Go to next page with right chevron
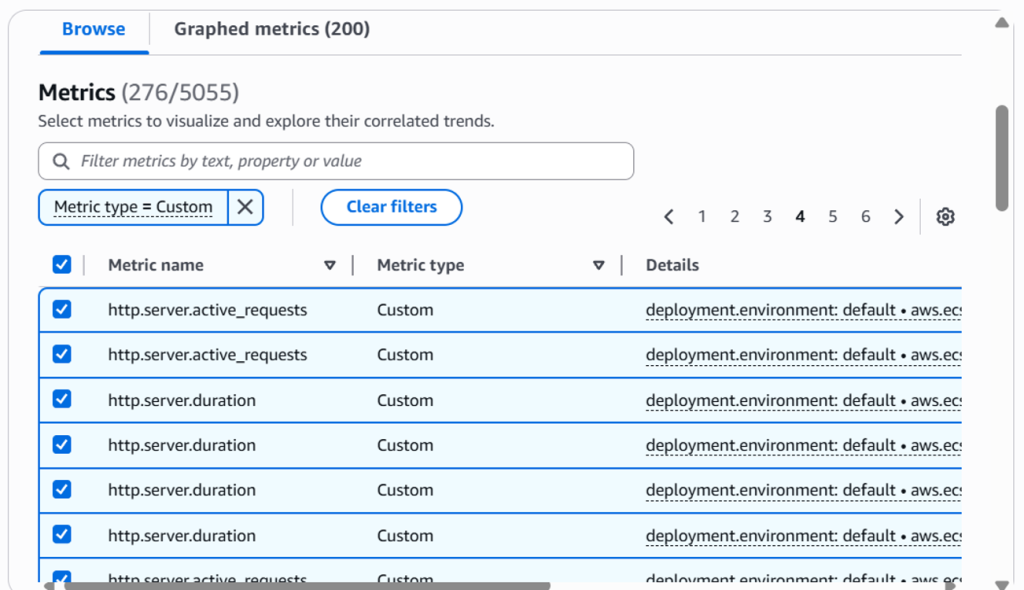Viewport: 1024px width, 590px height. [x=898, y=216]
